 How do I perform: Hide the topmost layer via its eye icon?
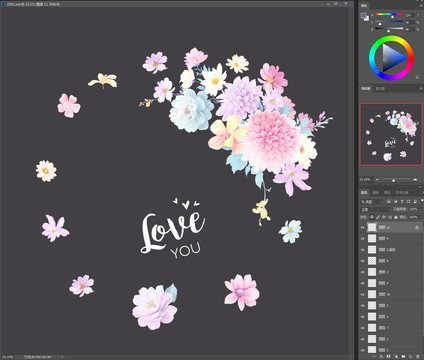click(363, 228)
